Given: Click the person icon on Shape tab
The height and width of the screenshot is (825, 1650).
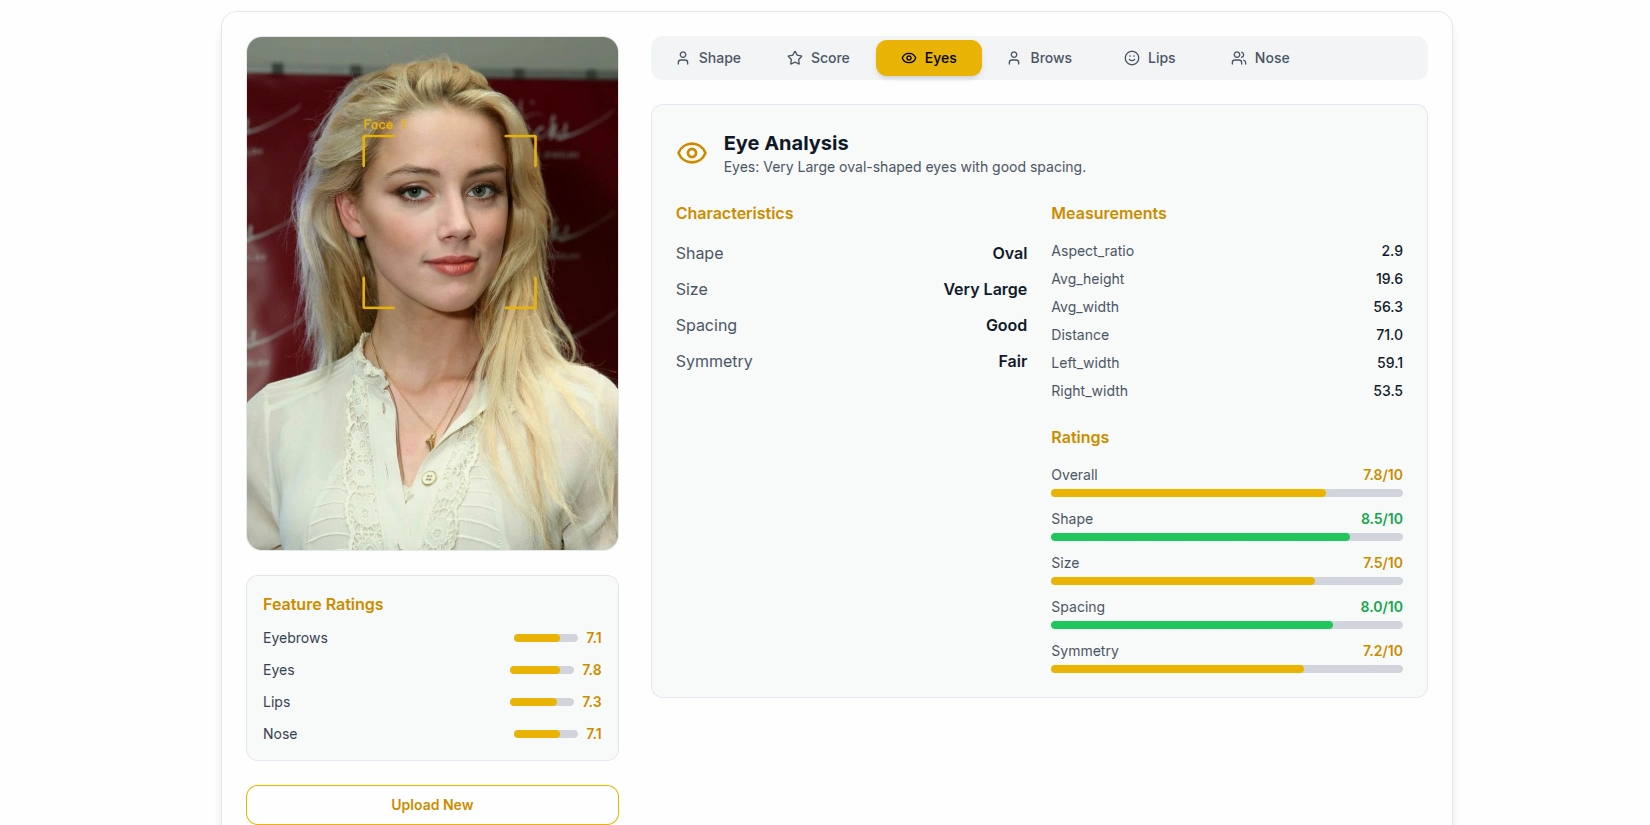Looking at the screenshot, I should tap(683, 58).
